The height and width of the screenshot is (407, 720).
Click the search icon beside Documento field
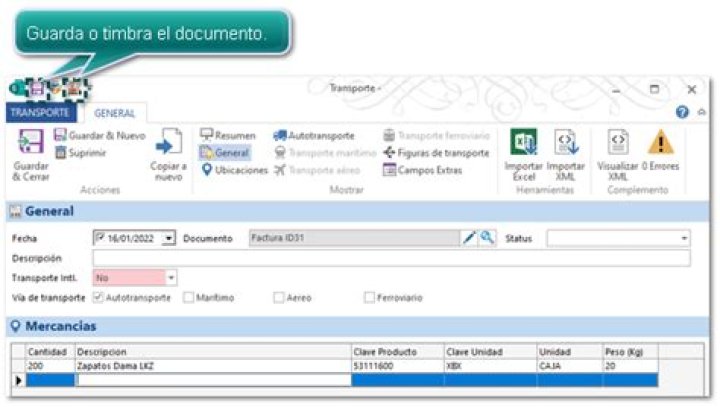point(486,238)
